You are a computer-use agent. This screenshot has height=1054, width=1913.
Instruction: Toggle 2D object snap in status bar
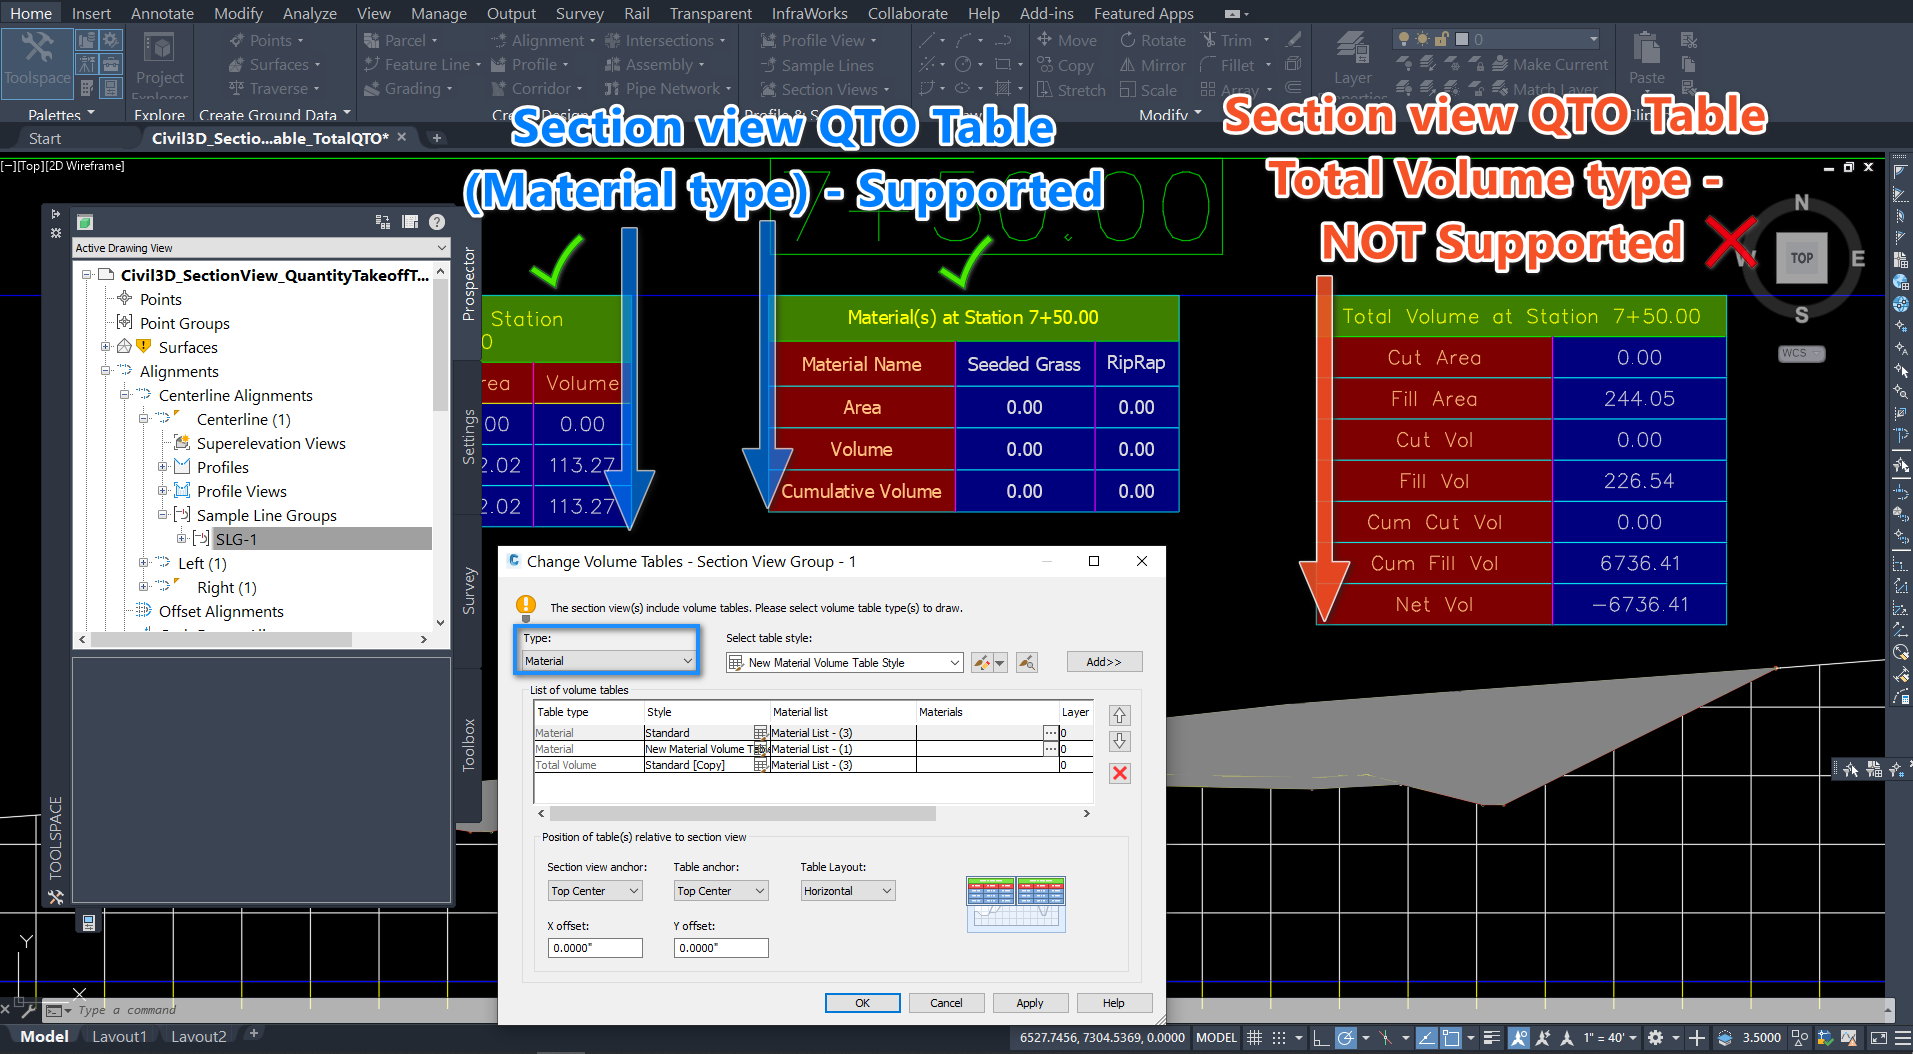tap(1451, 1038)
